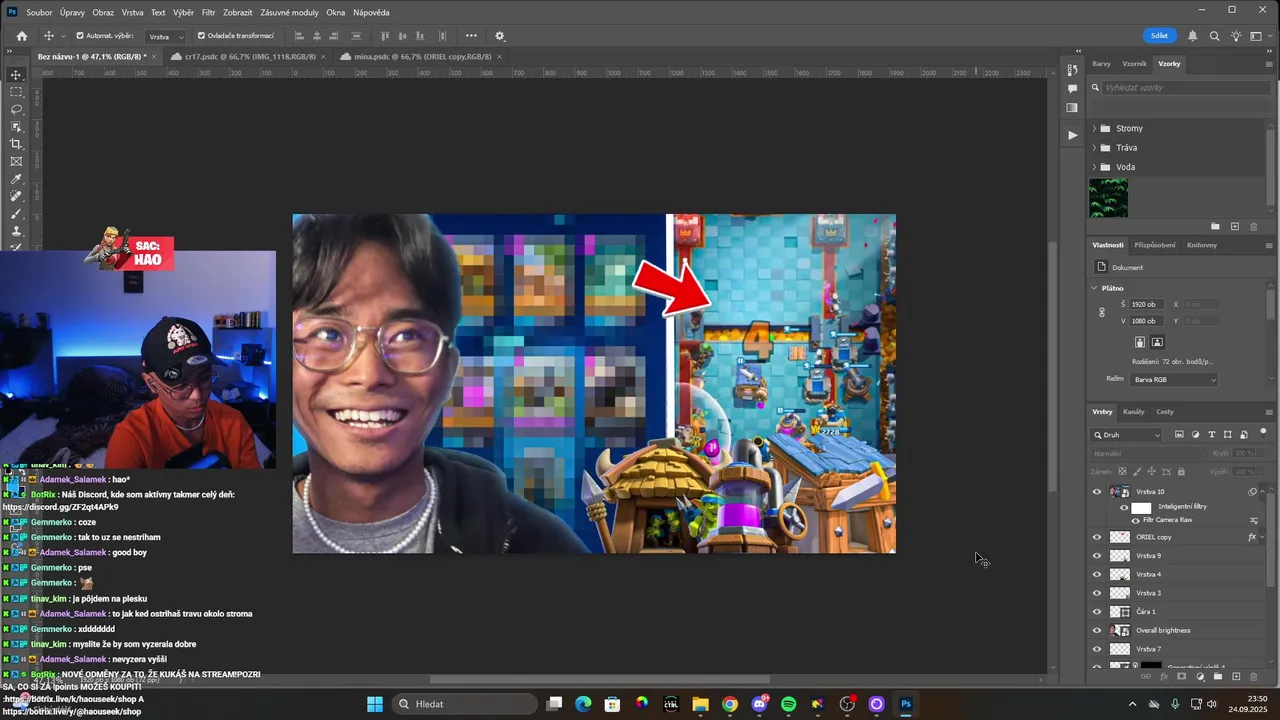Select the Crop tool

click(16, 144)
